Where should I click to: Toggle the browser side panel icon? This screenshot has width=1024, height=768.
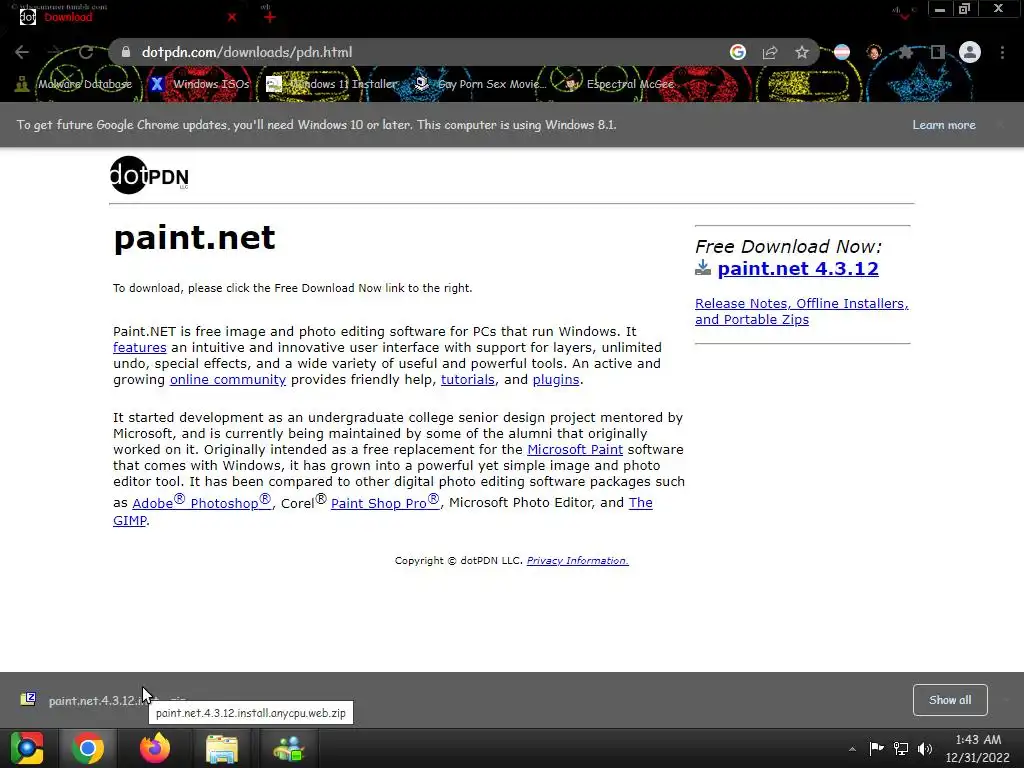tap(938, 52)
